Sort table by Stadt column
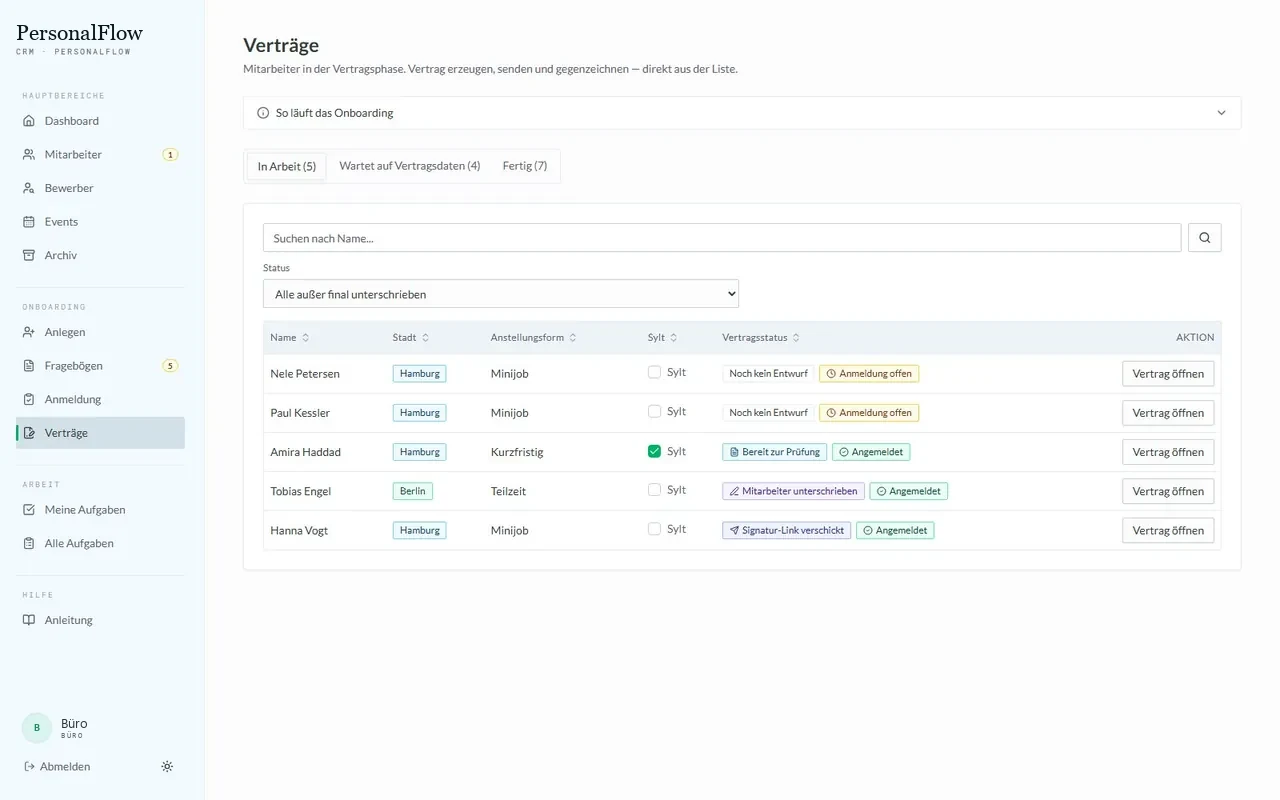 pyautogui.click(x=411, y=338)
